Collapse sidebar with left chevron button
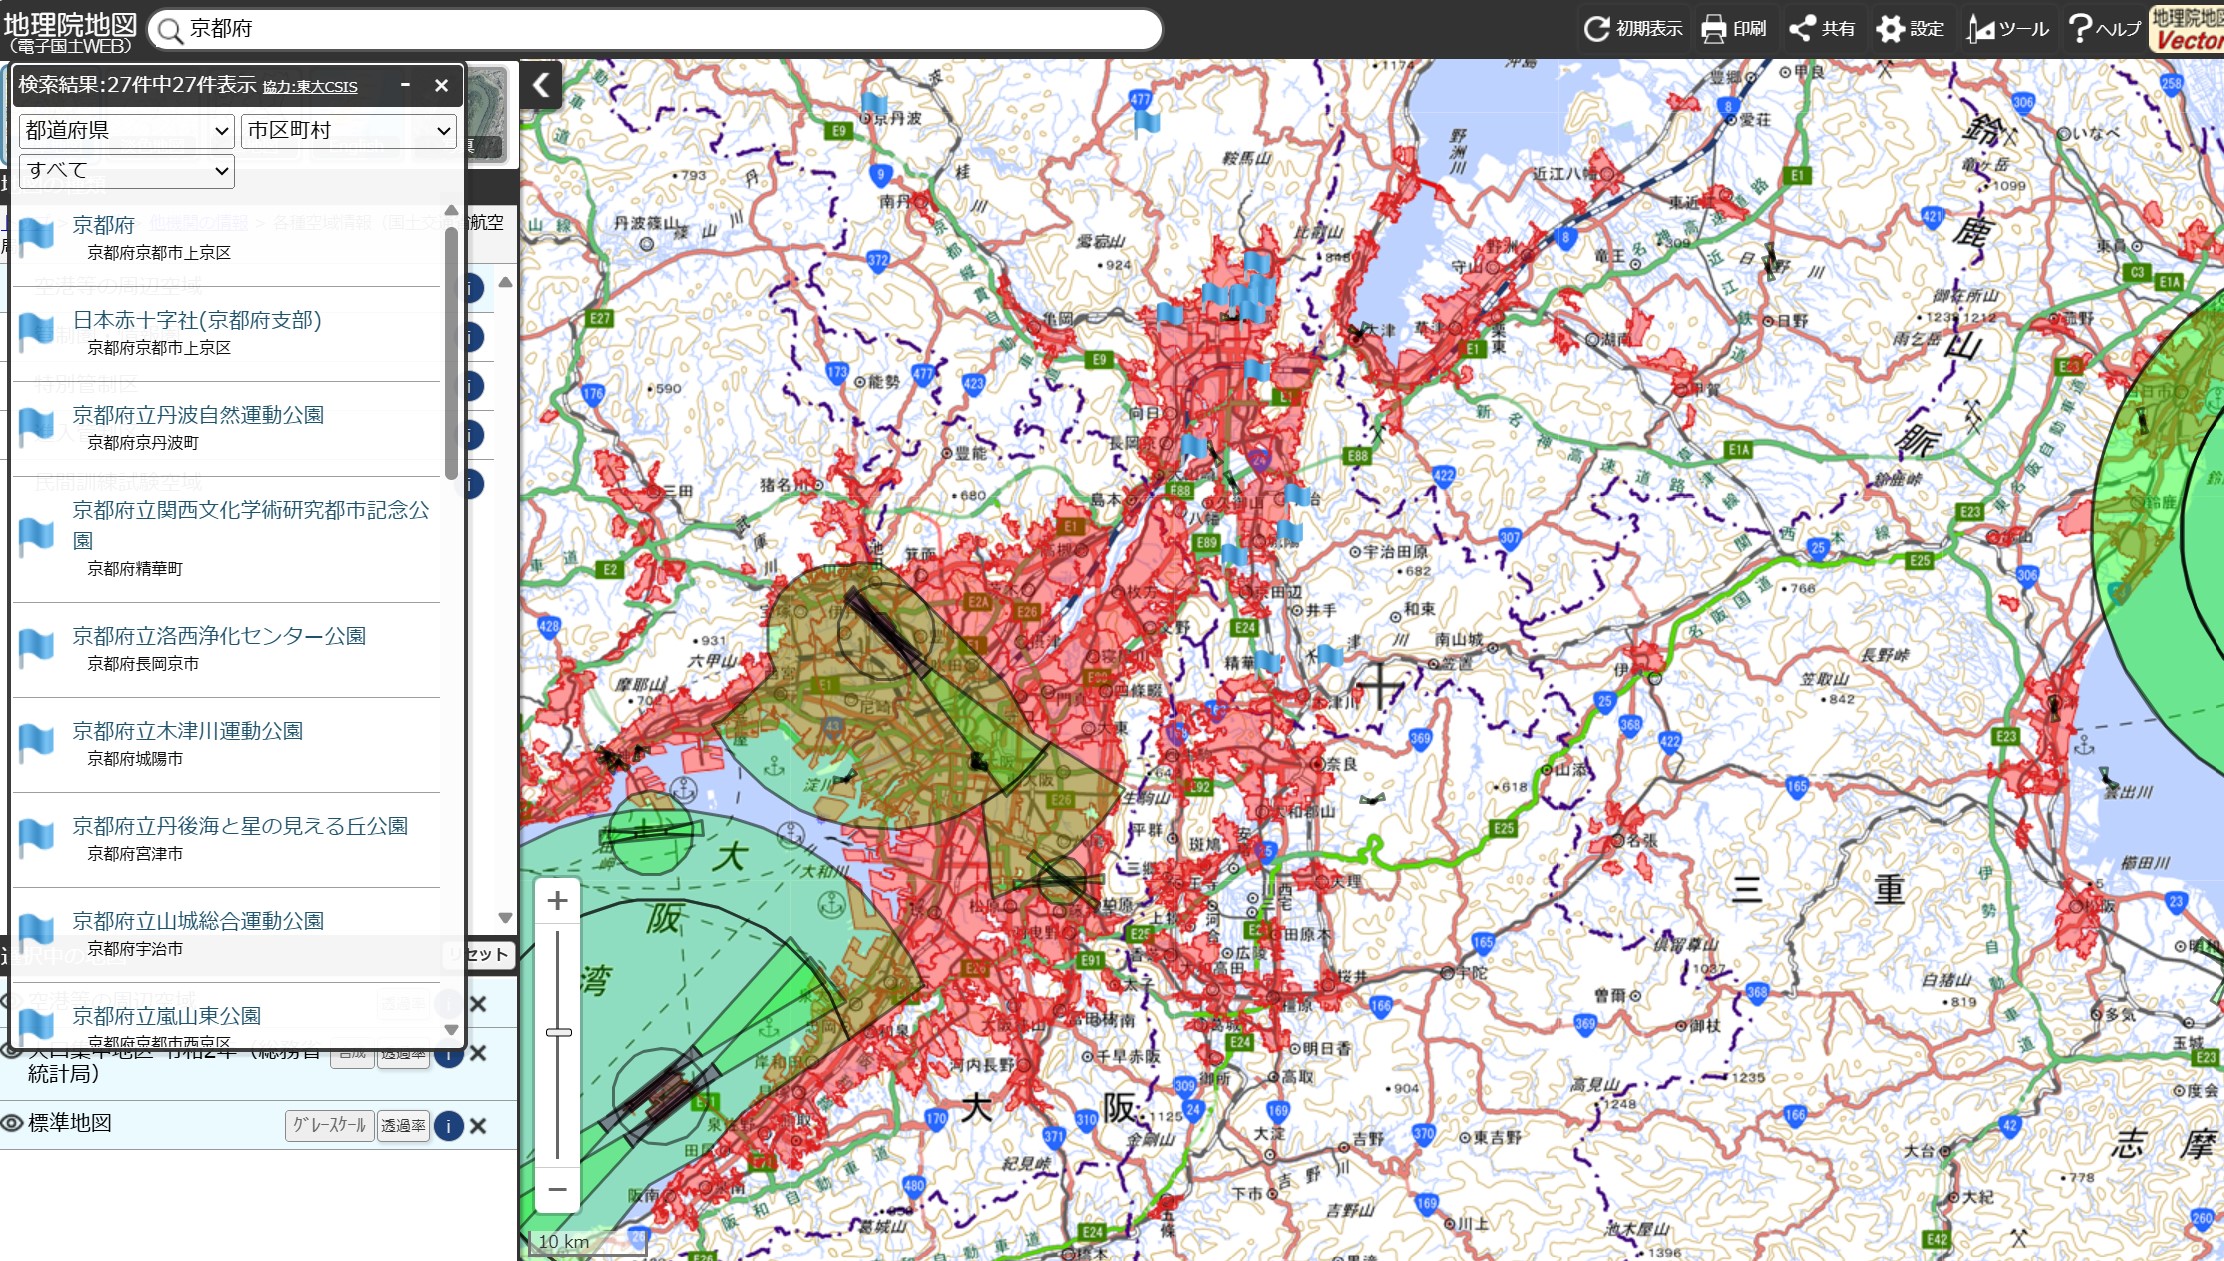Screen dimensions: 2224x1261 (541, 85)
